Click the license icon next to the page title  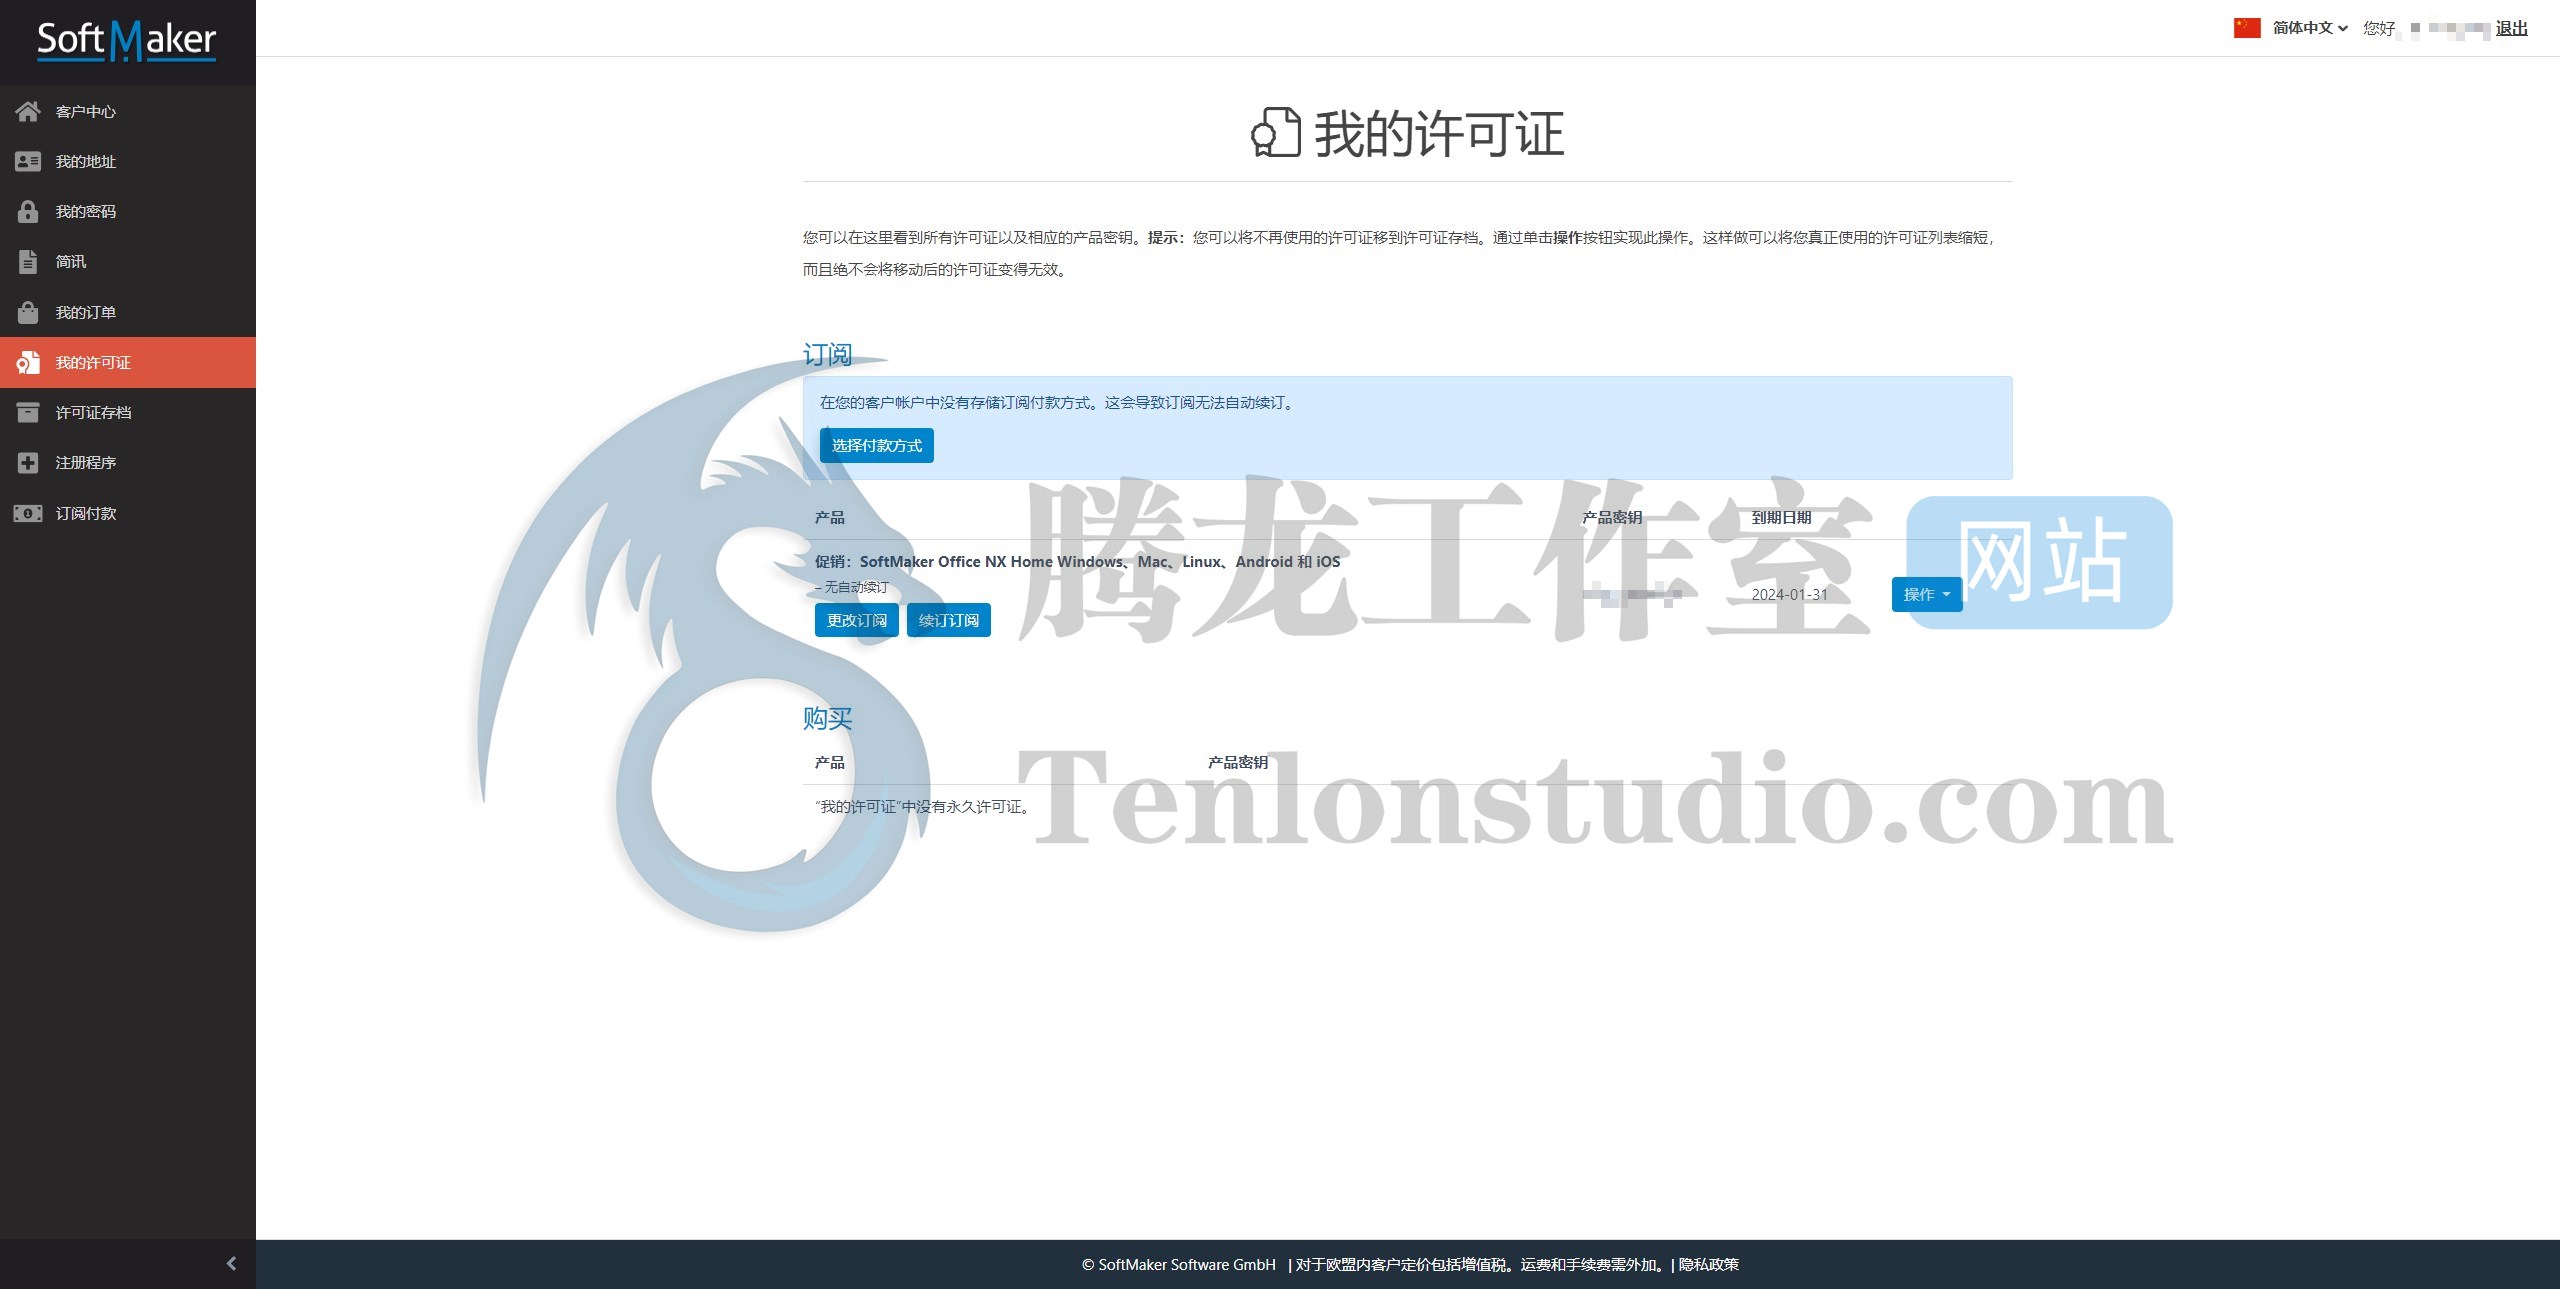pos(1276,132)
